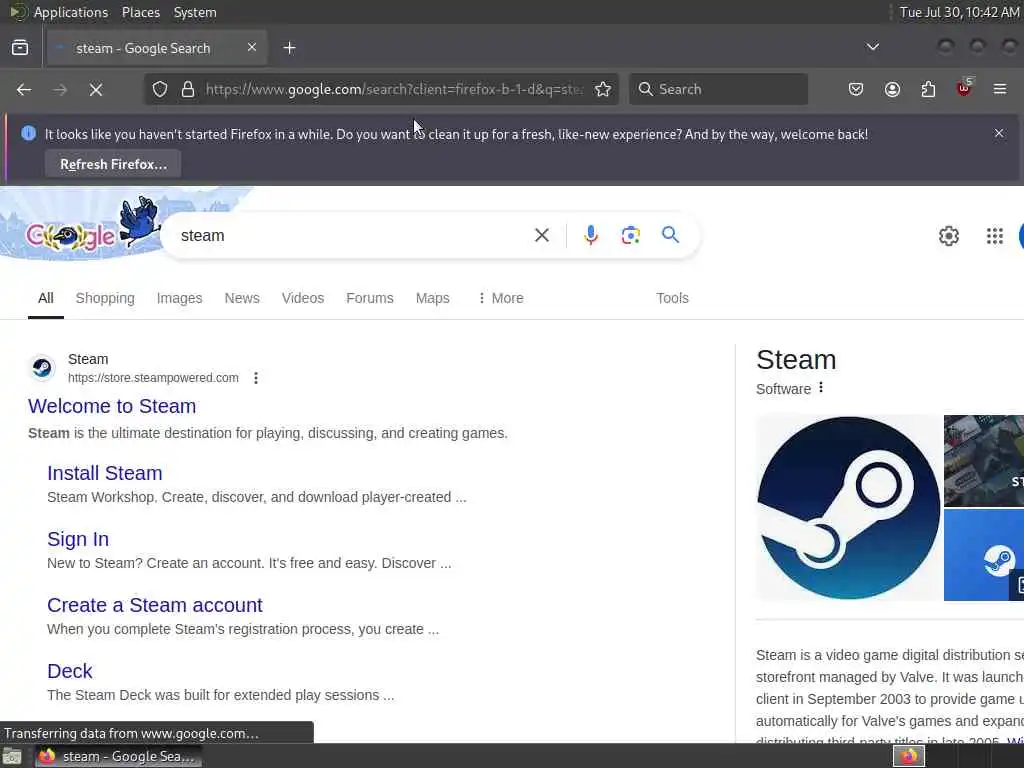Click the Steam knowledge panel title
The height and width of the screenshot is (768, 1024).
pyautogui.click(x=796, y=360)
